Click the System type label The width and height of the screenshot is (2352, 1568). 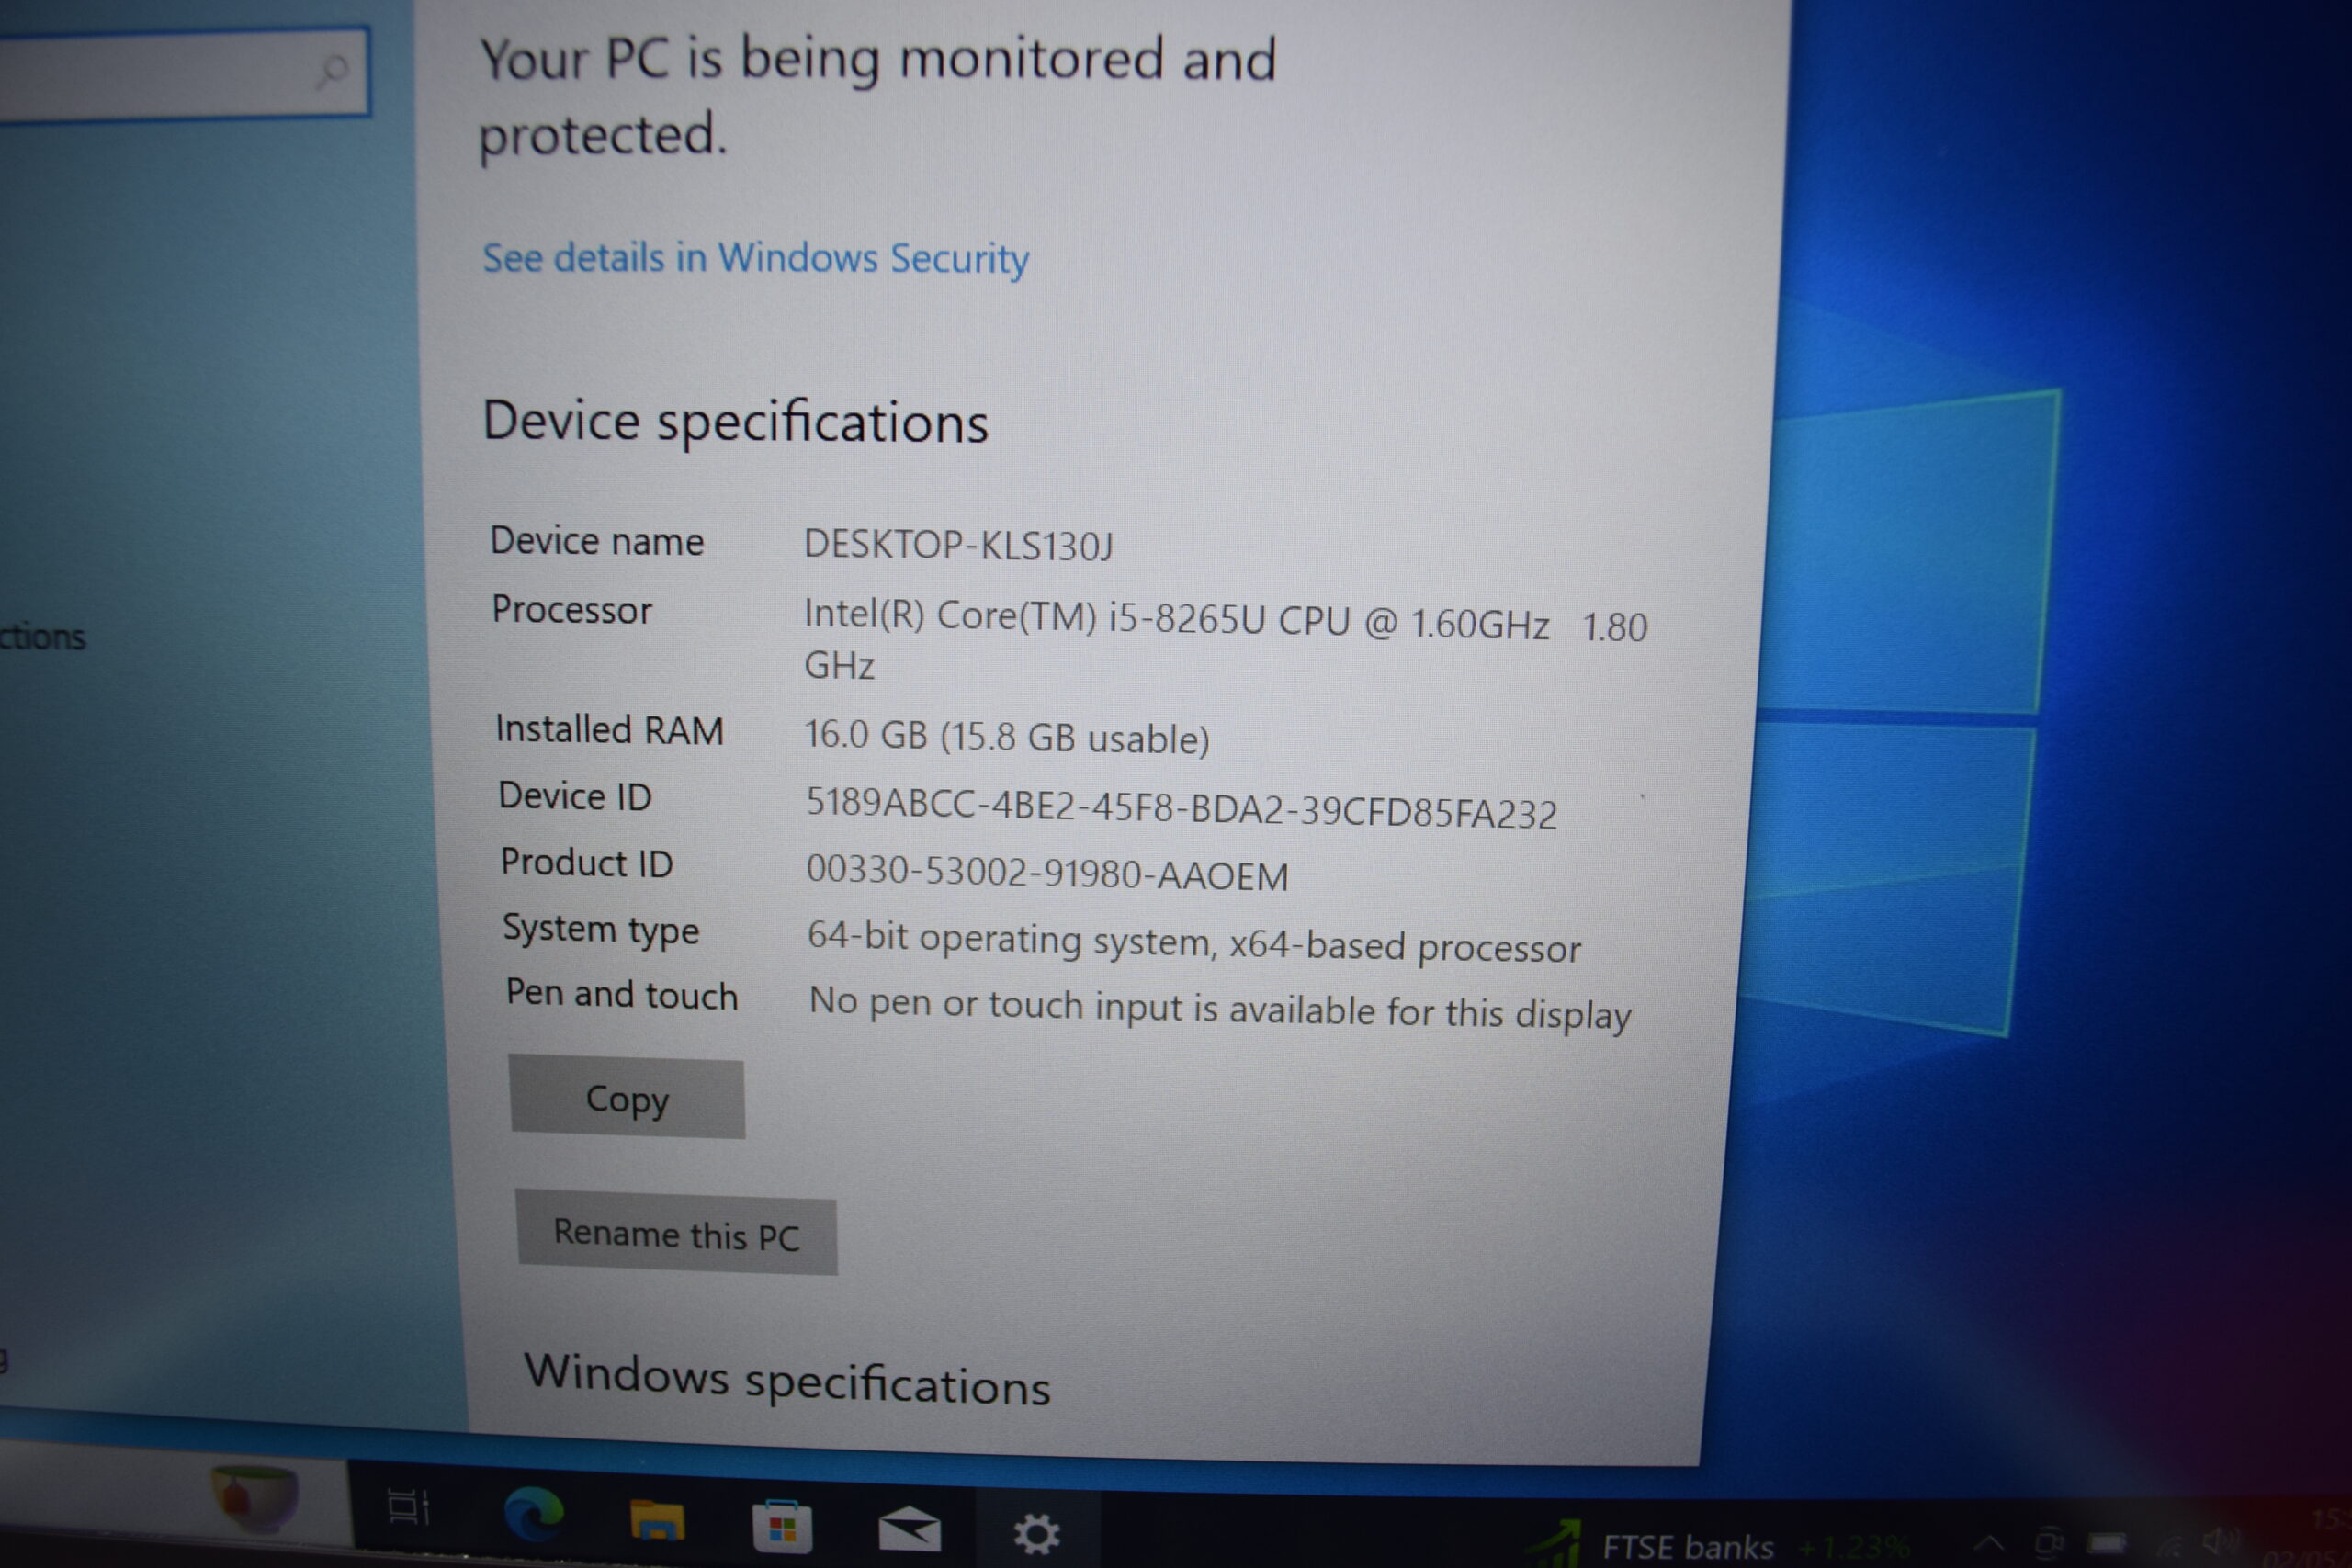click(x=600, y=929)
